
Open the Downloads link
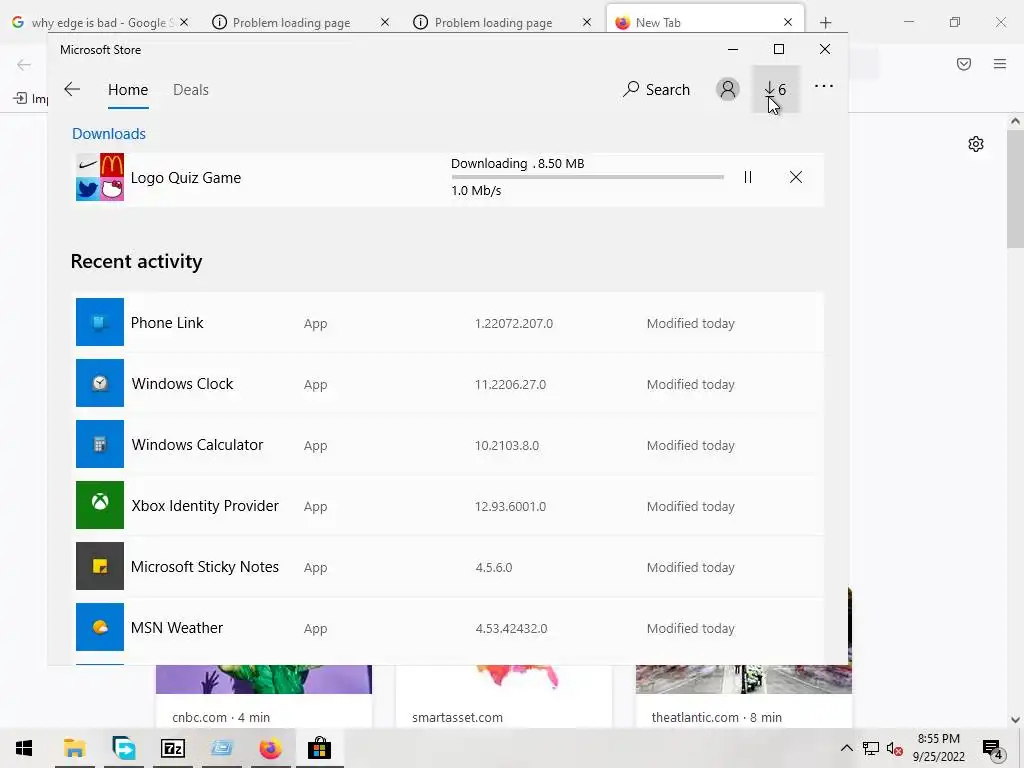[109, 134]
